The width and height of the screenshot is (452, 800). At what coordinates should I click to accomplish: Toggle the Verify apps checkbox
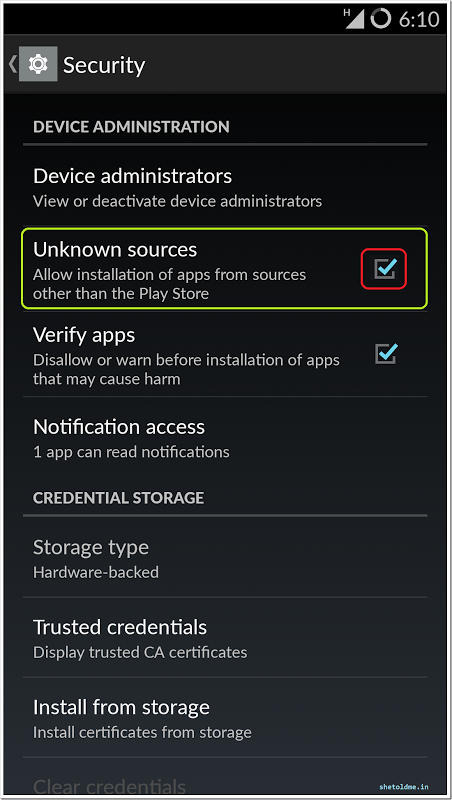(386, 354)
